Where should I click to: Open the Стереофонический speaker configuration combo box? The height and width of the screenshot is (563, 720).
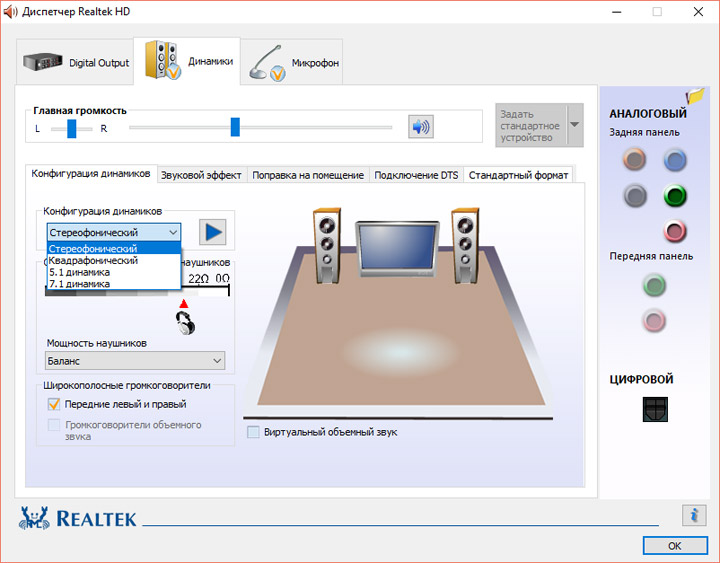coord(114,232)
